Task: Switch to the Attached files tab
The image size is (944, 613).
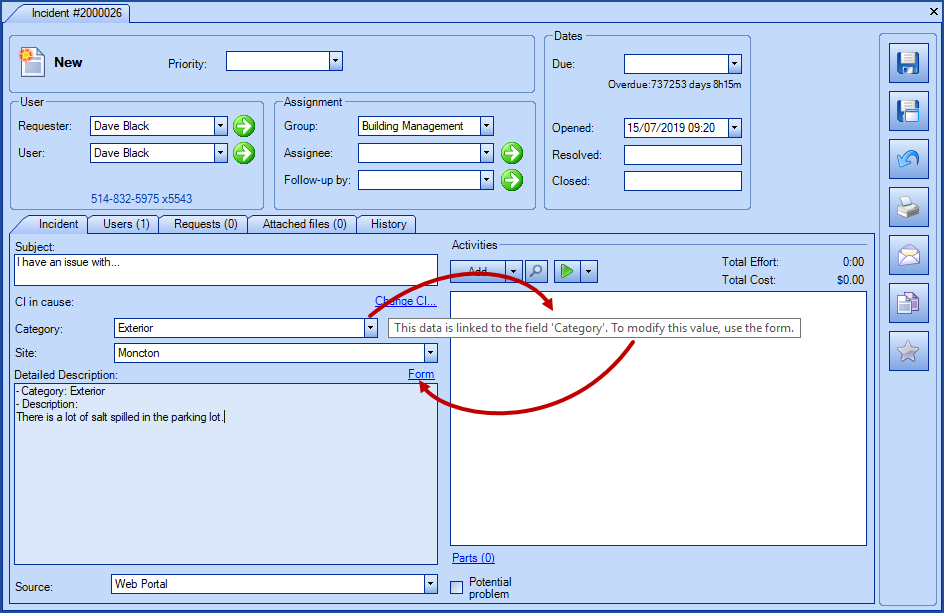Action: point(302,224)
